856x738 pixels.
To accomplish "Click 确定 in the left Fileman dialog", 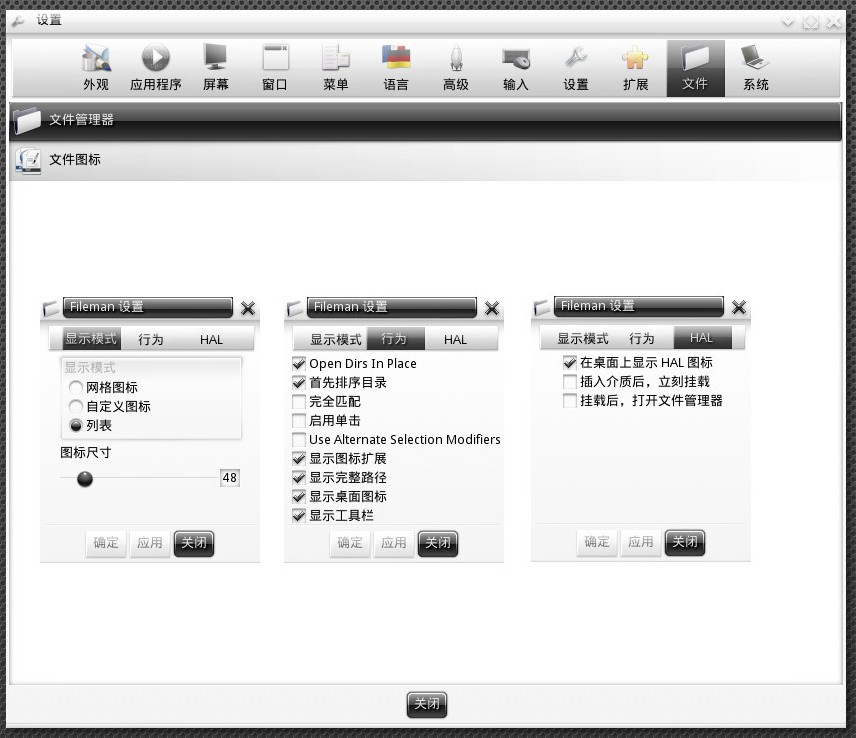I will point(106,543).
